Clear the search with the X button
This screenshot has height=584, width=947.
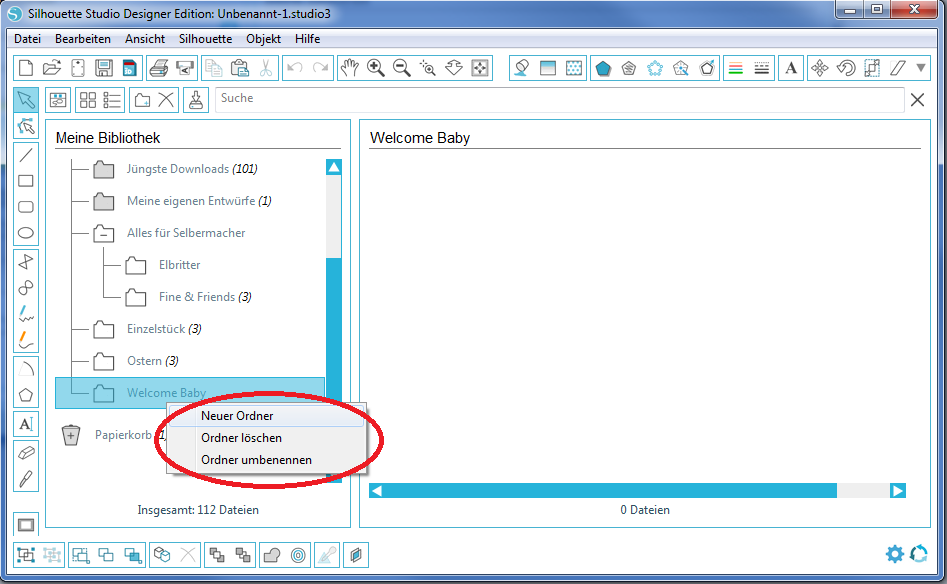(x=917, y=100)
